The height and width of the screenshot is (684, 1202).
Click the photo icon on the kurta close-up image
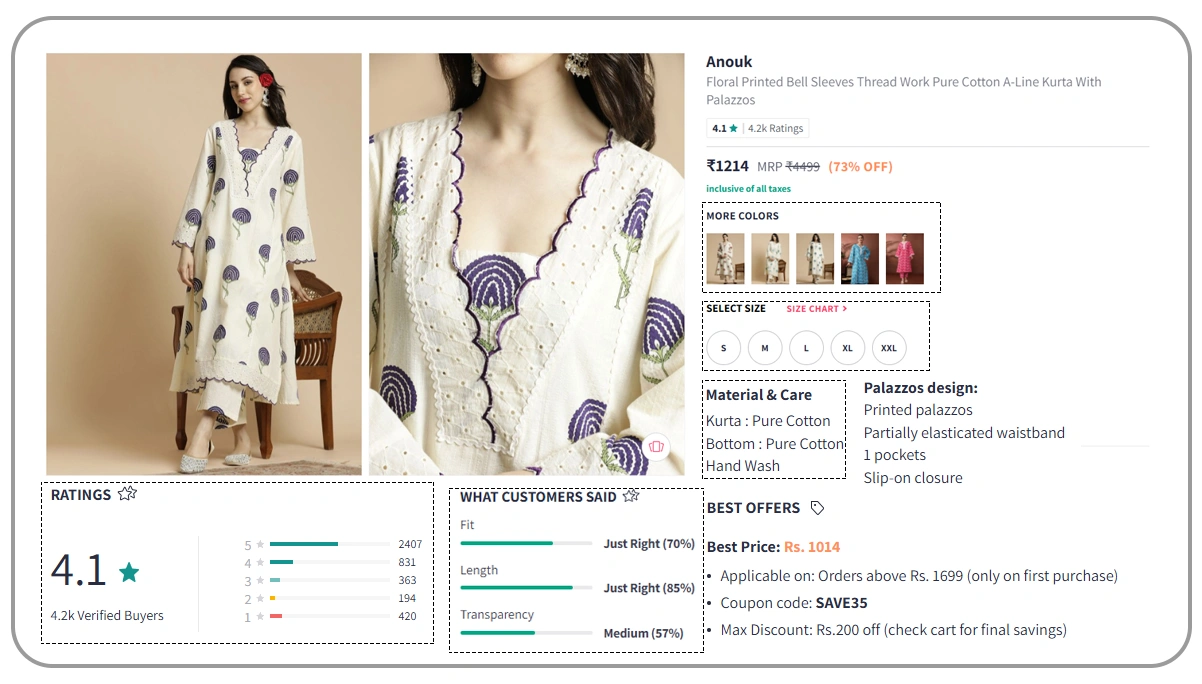657,447
